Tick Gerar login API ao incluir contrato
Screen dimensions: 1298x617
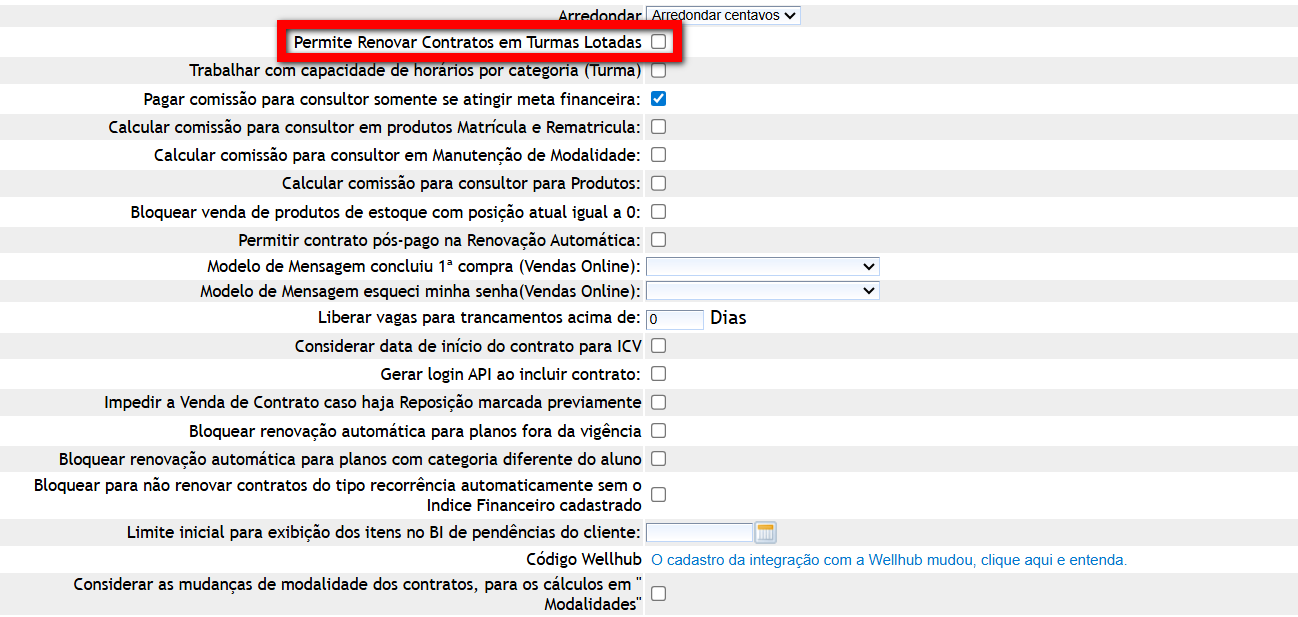[658, 374]
